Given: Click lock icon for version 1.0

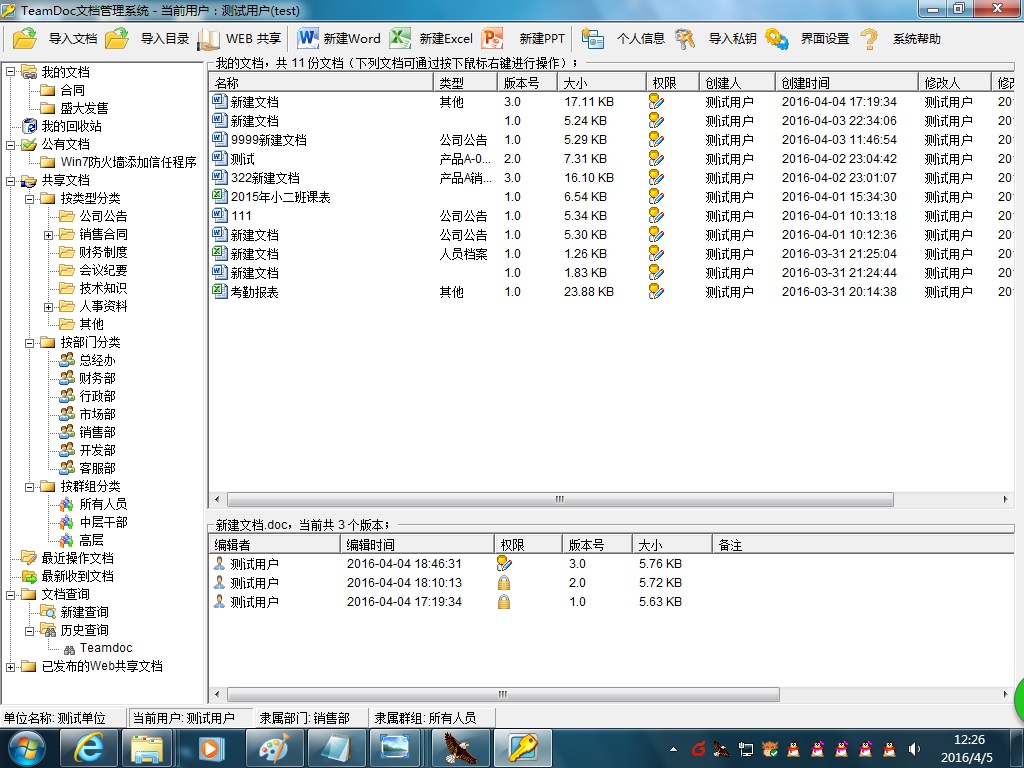Looking at the screenshot, I should [504, 601].
